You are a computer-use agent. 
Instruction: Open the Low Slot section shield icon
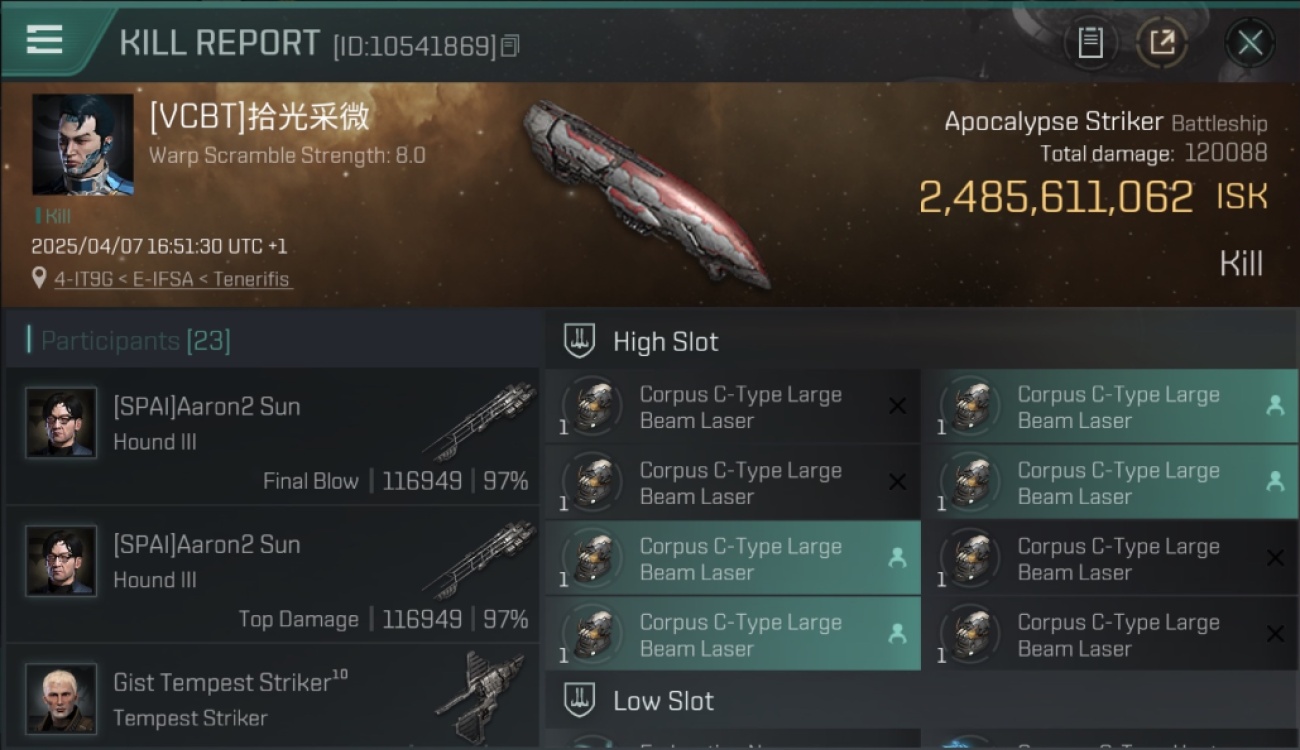click(579, 700)
